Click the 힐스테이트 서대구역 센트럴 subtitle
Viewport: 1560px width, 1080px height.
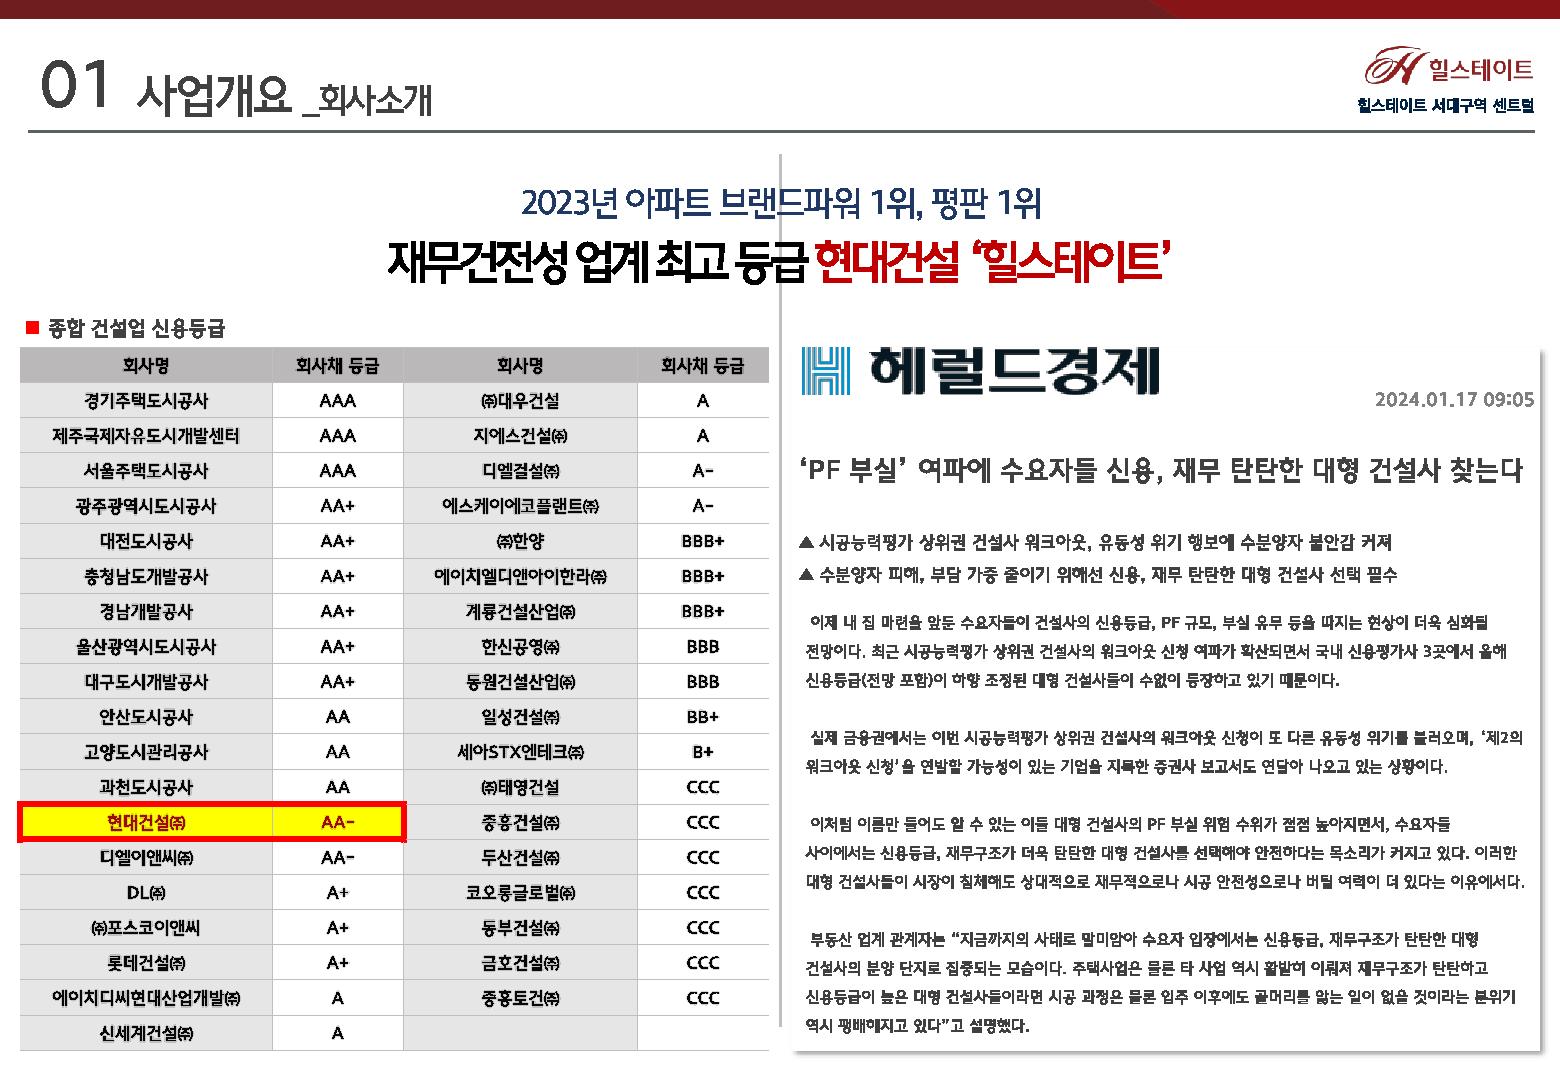click(x=1445, y=105)
